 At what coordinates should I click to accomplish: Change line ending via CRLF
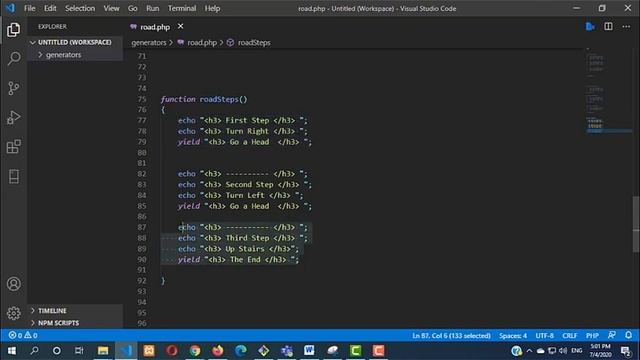pos(570,336)
